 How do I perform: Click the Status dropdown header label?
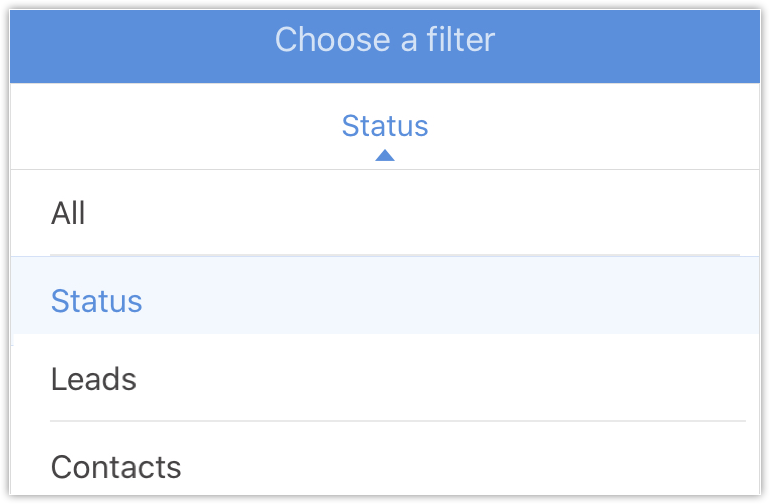pos(385,126)
